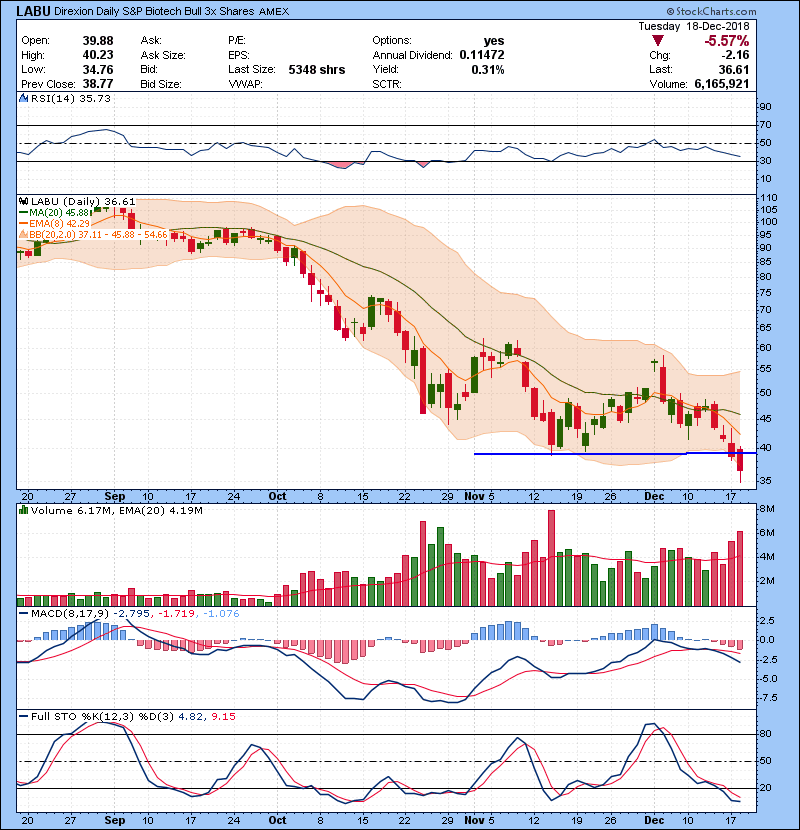This screenshot has width=800, height=830.
Task: Click the -7.5 MACD axis label
Action: [768, 698]
